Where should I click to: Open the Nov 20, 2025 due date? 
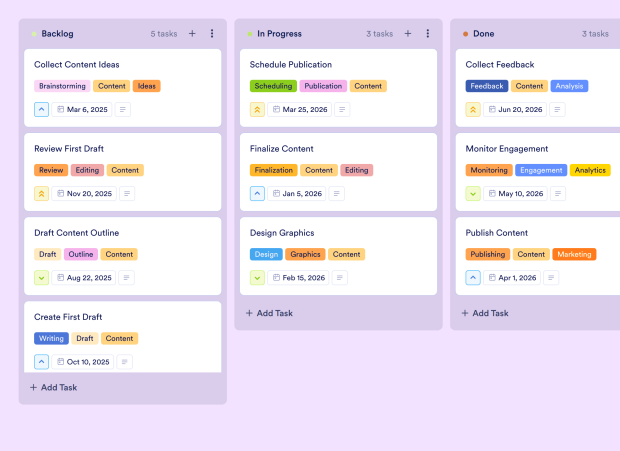point(83,194)
